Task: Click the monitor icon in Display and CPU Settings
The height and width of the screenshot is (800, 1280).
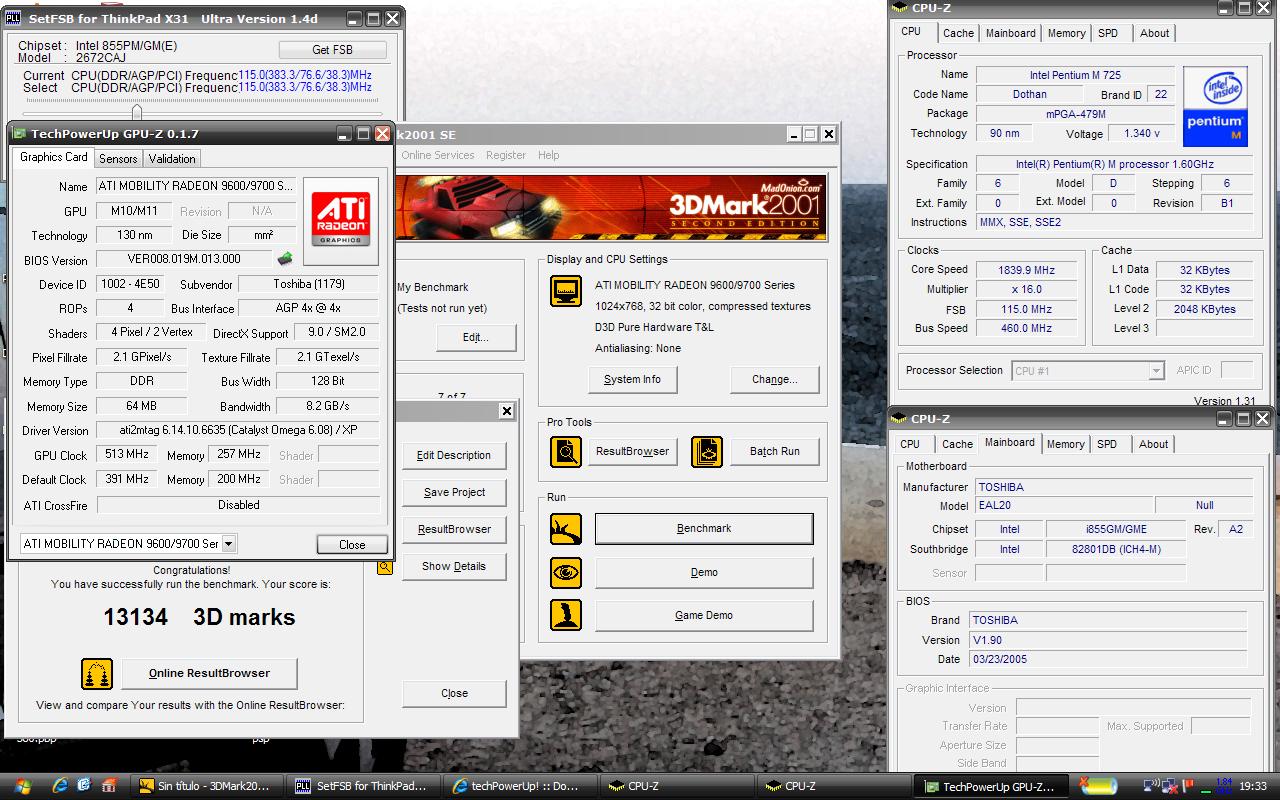Action: [566, 291]
